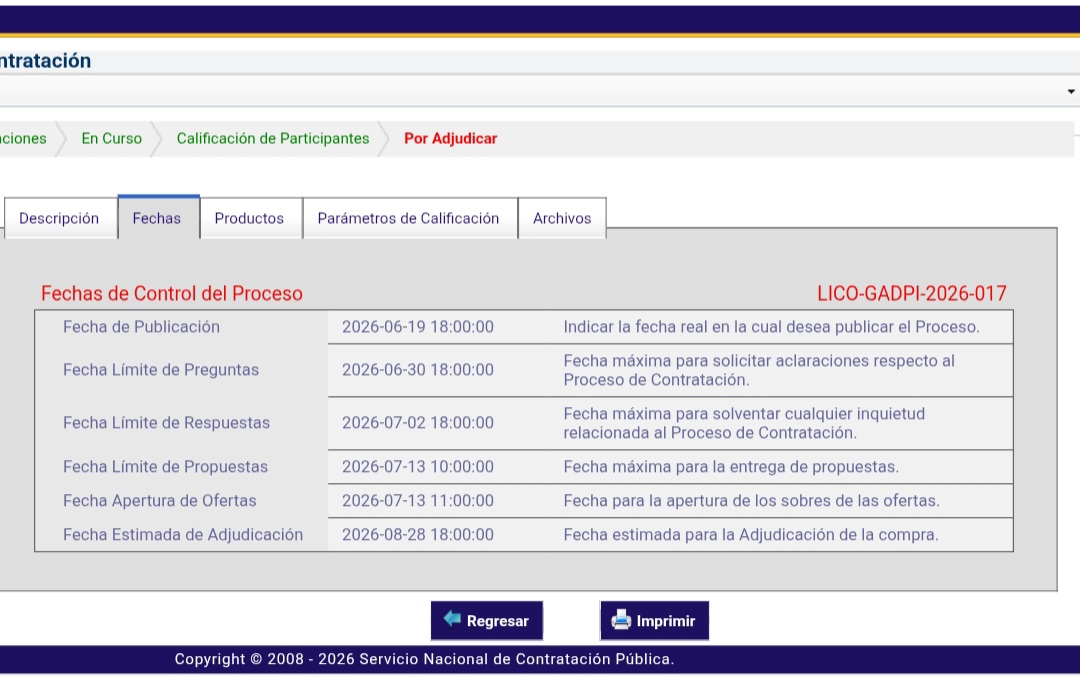Go to the Archivos tab
The width and height of the screenshot is (1080, 677).
tap(562, 218)
